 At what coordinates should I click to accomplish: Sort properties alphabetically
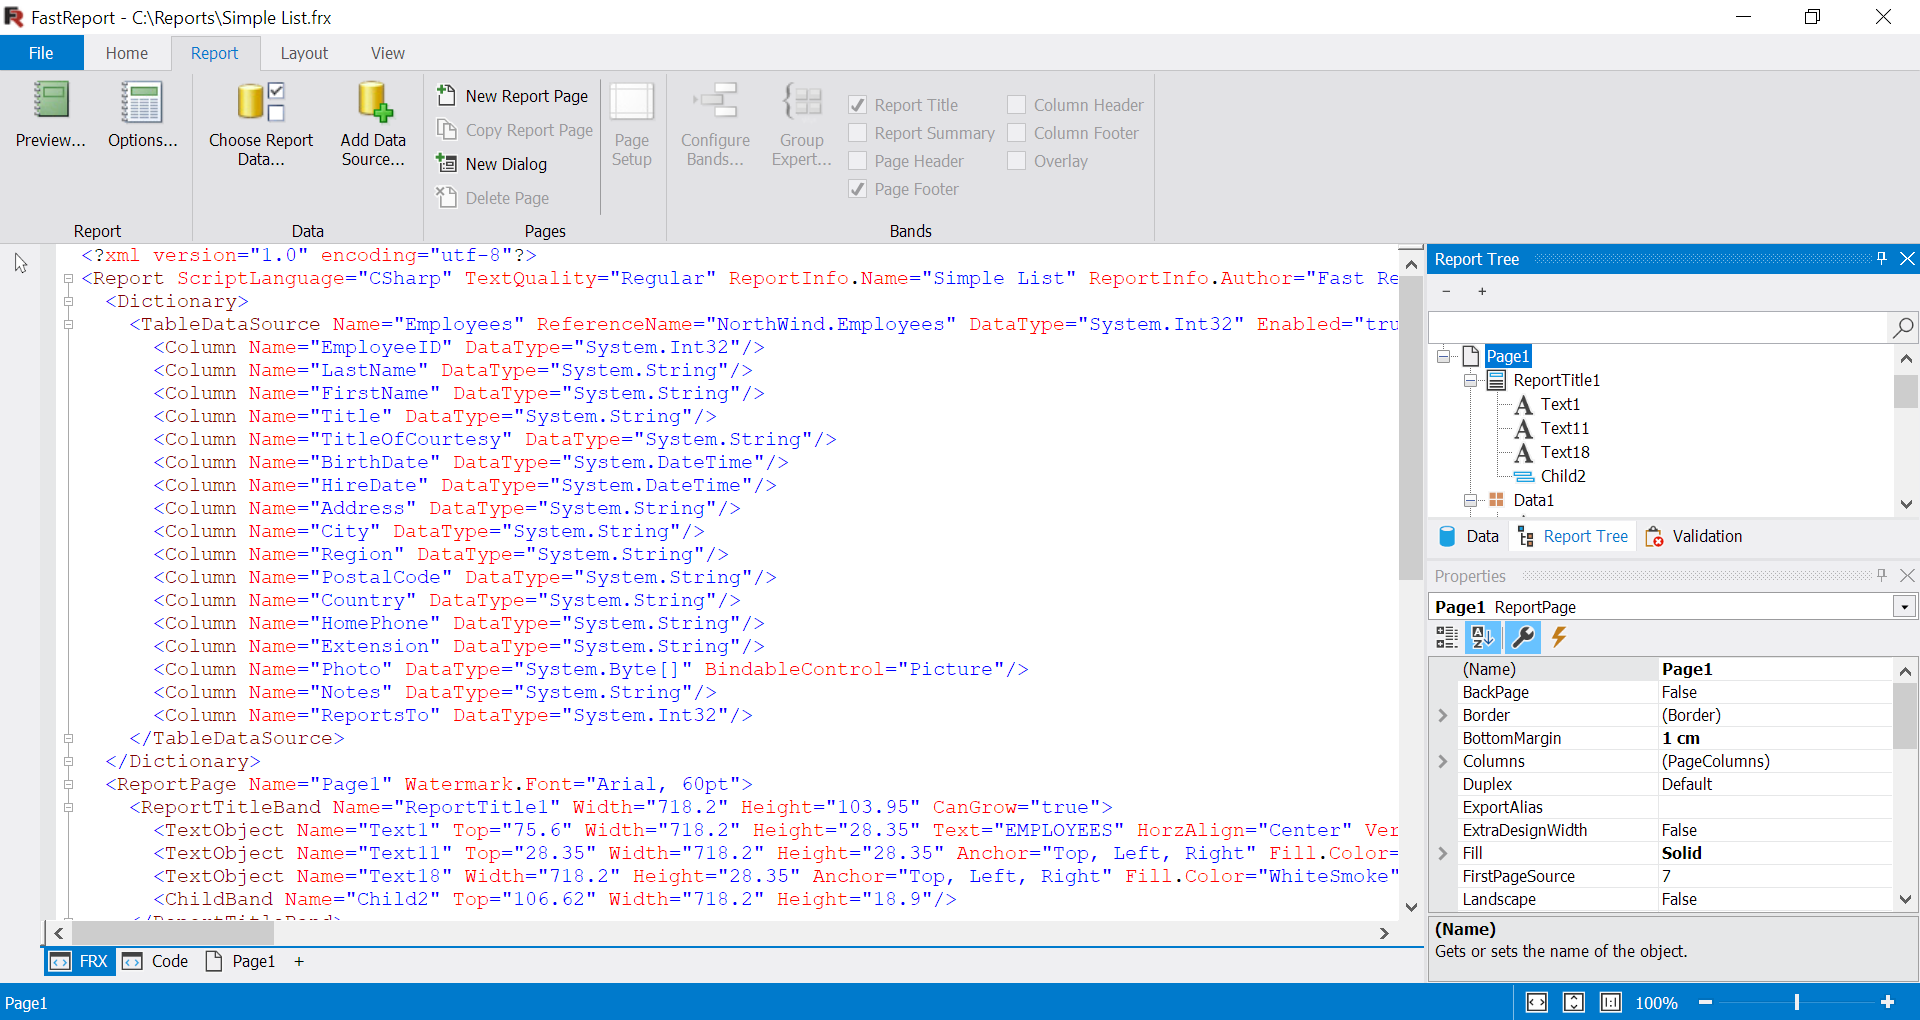[1483, 637]
